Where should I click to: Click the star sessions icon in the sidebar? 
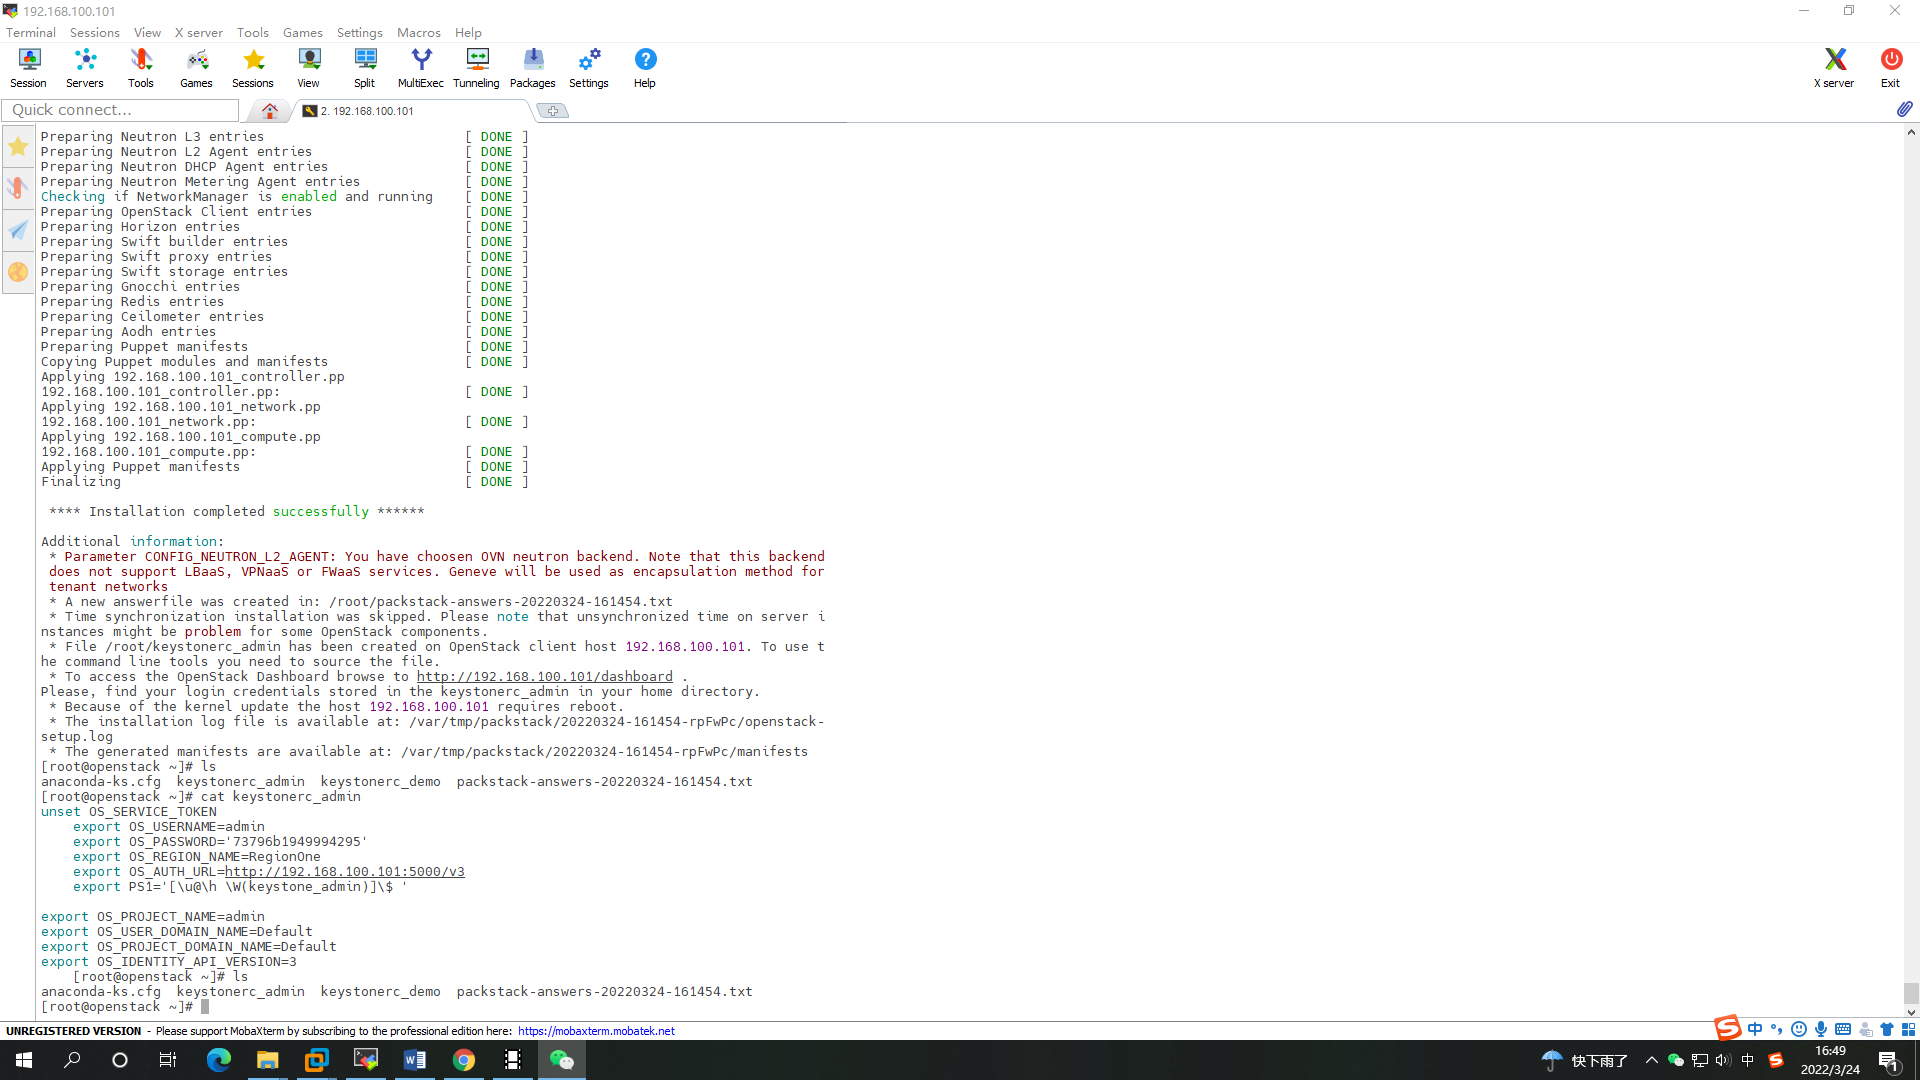point(17,146)
